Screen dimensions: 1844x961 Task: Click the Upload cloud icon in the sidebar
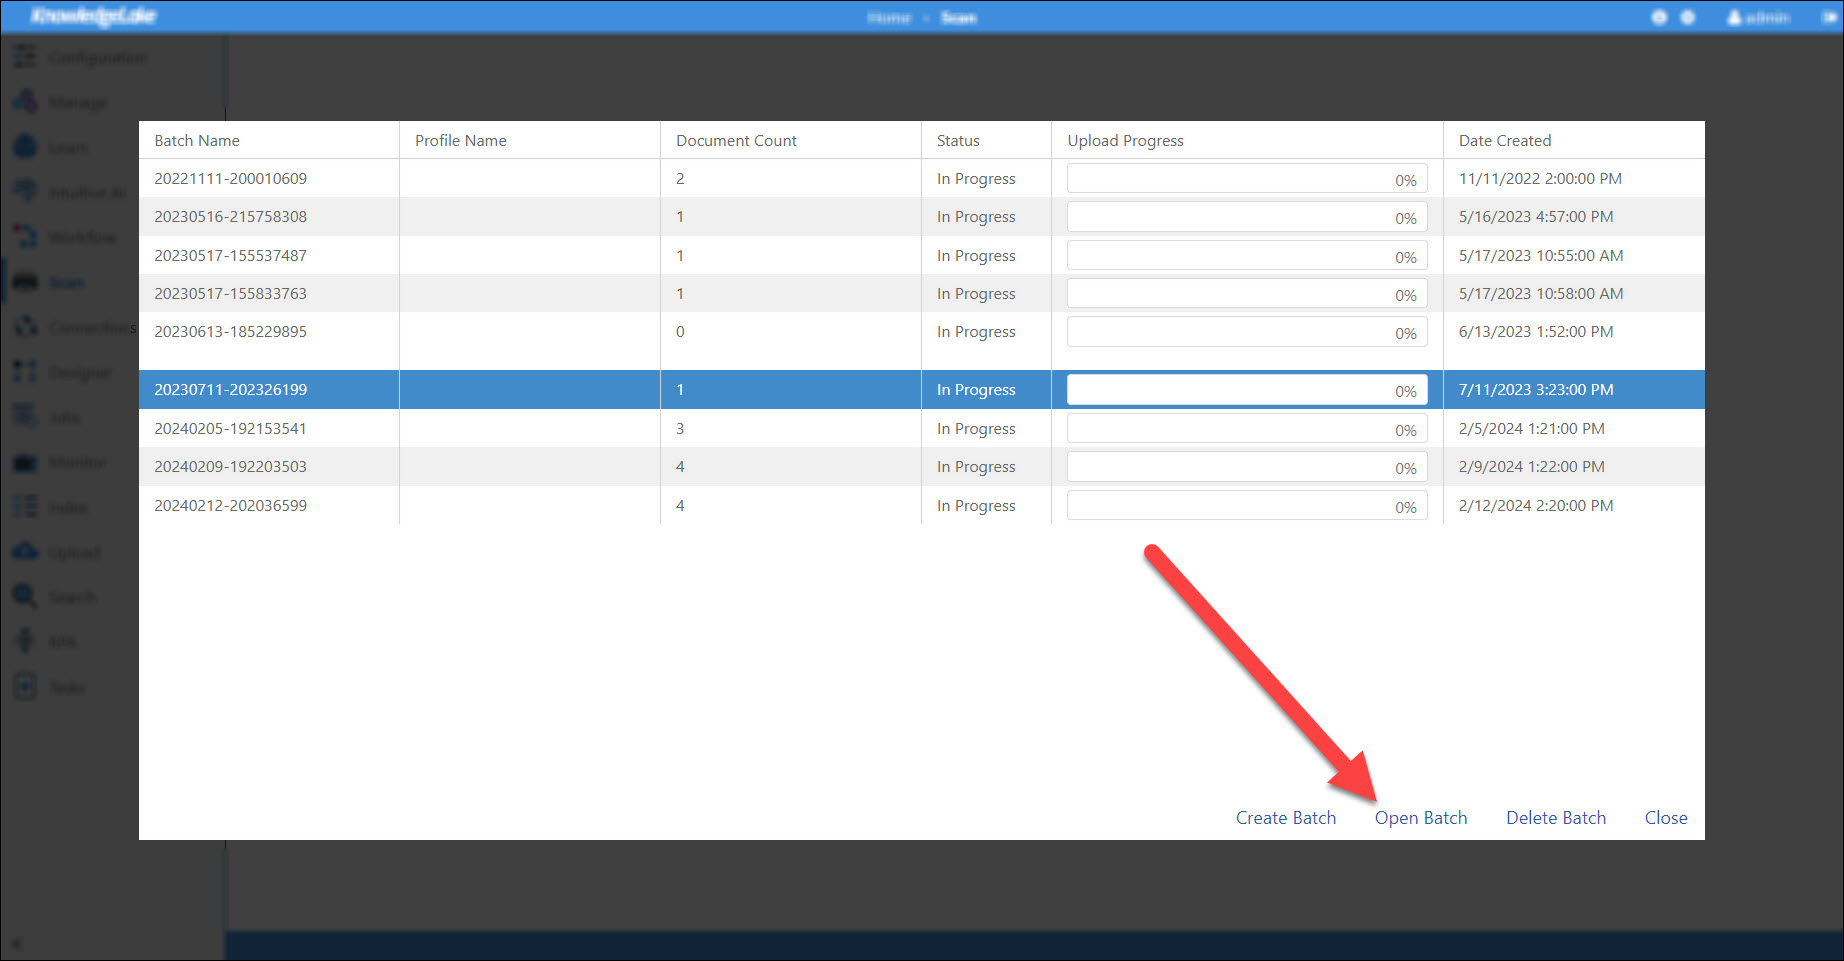tap(25, 552)
